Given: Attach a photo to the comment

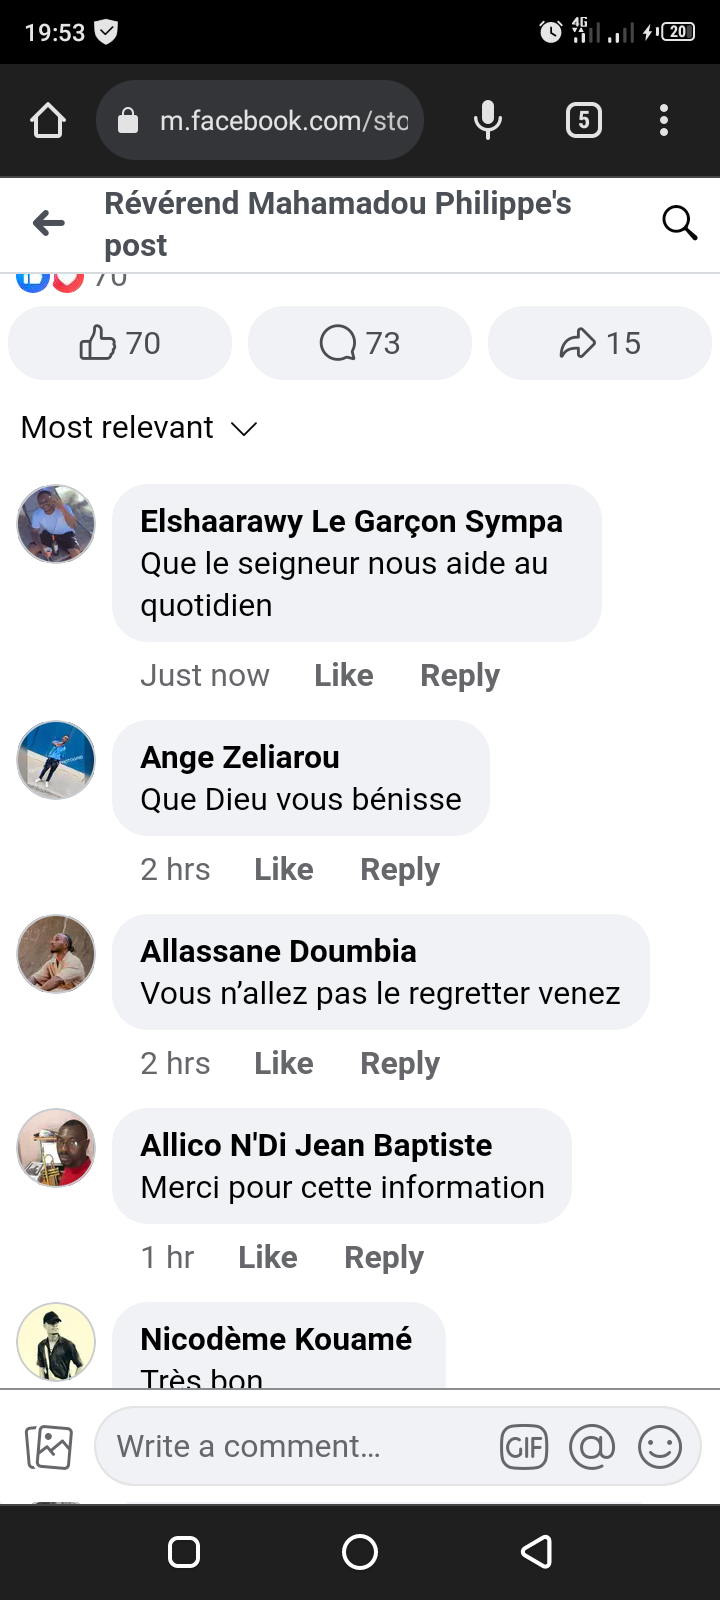Looking at the screenshot, I should [x=48, y=1447].
